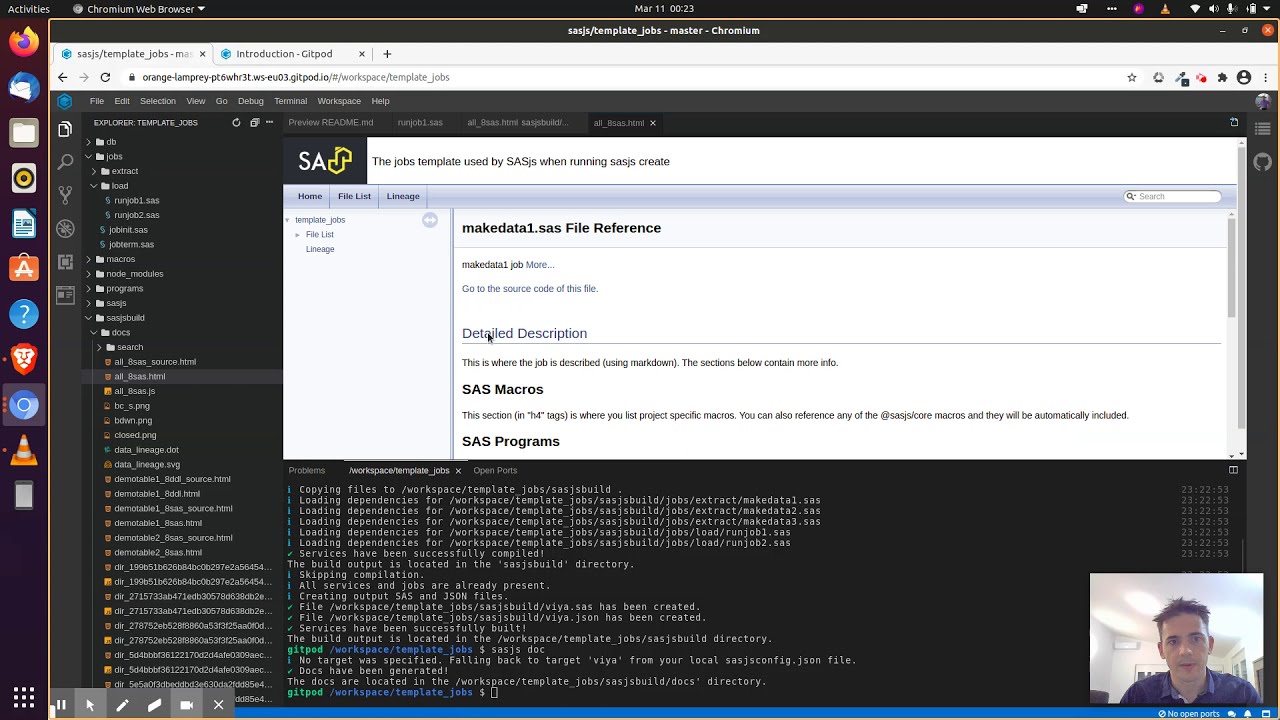The height and width of the screenshot is (720, 1280).
Task: Open the Workspace menu
Action: (x=339, y=101)
